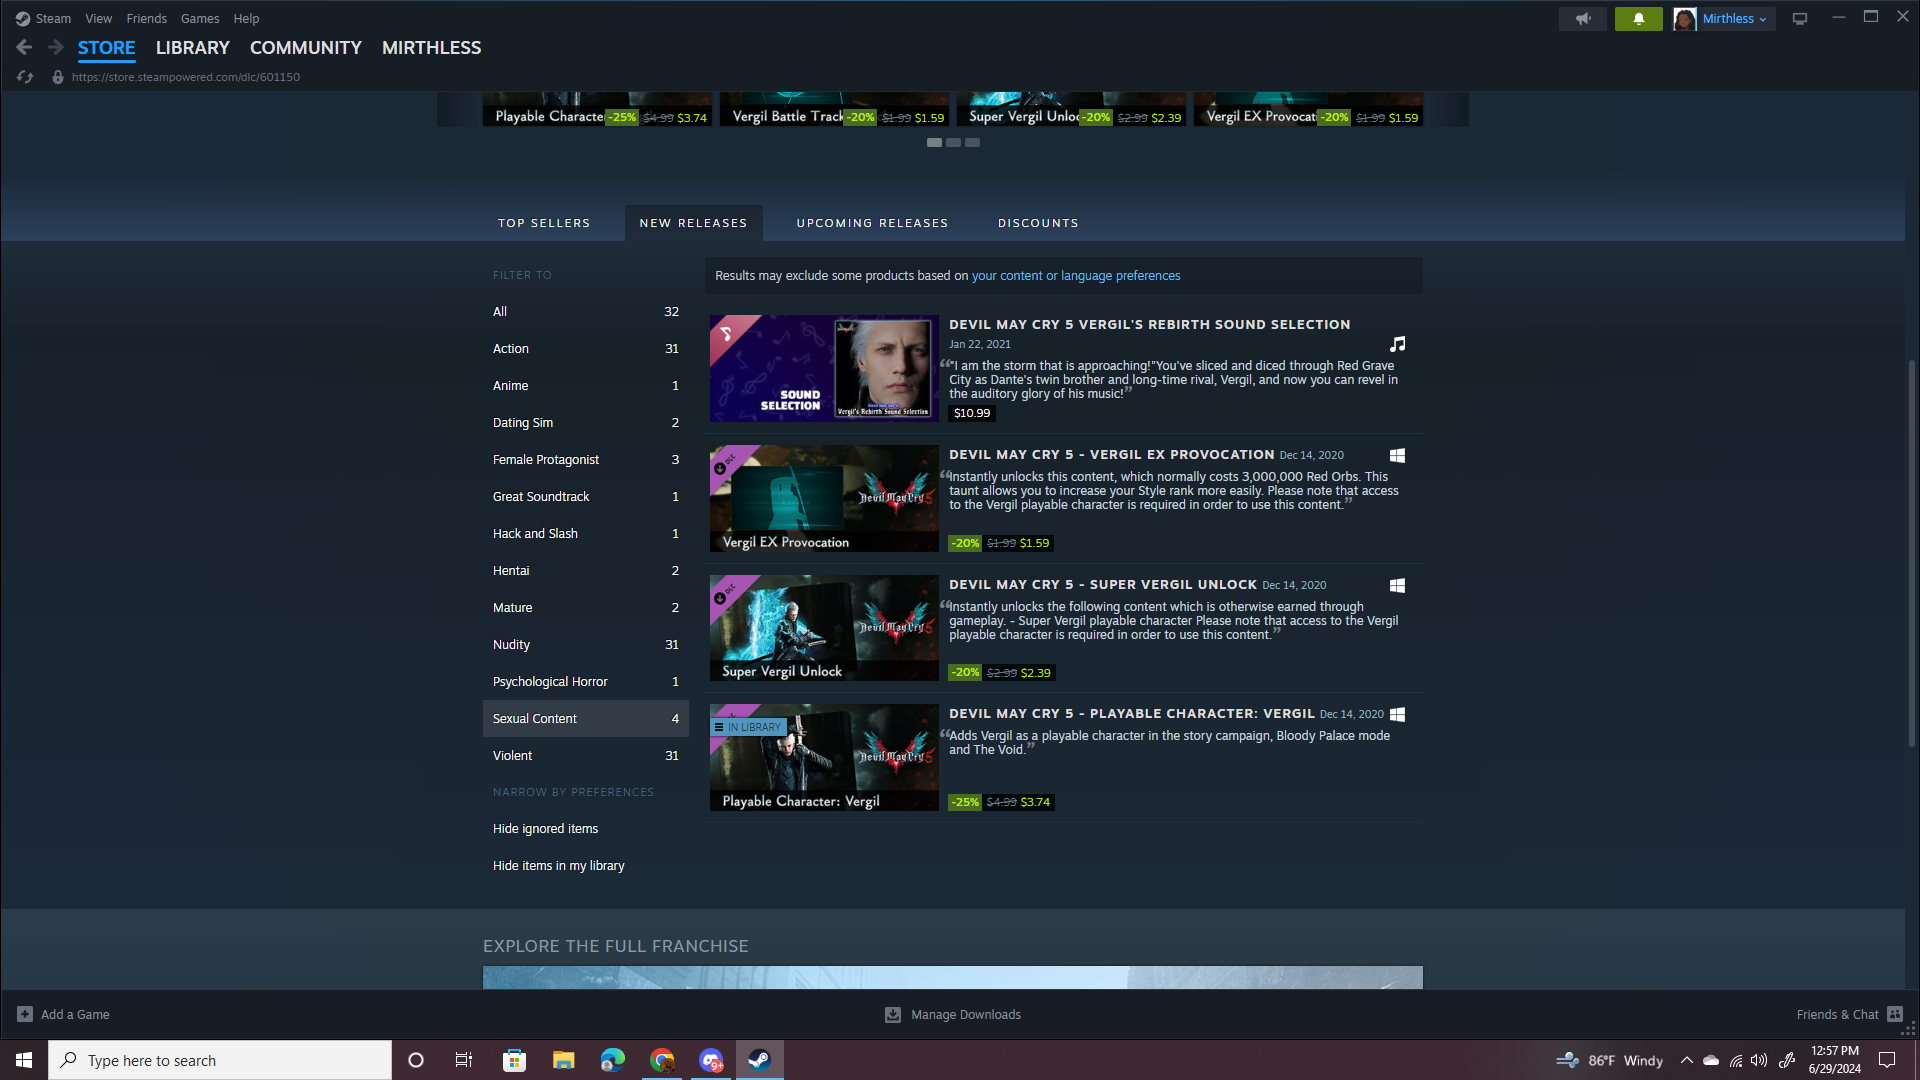Viewport: 1920px width, 1080px height.
Task: Enter Big Picture mode via the display icon
Action: click(x=1800, y=18)
